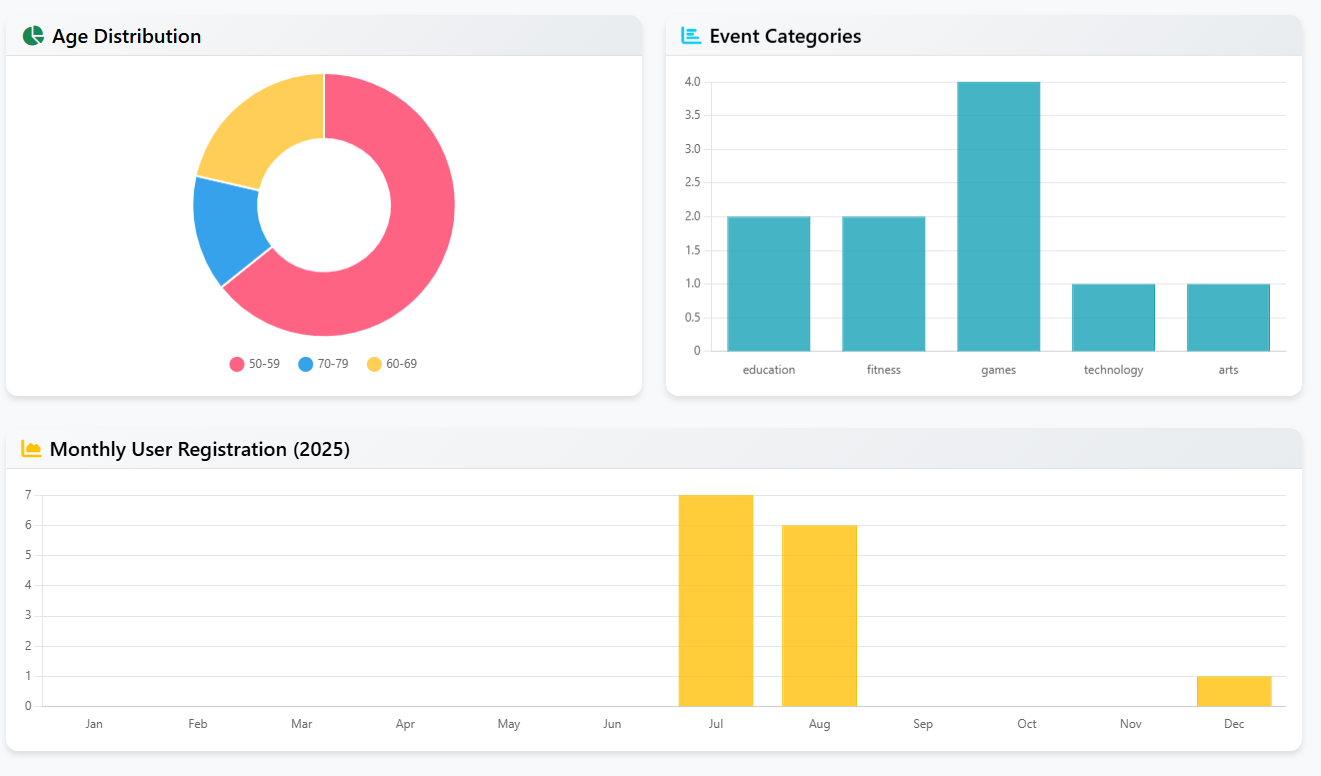Expand the Event Categories panel header
1321x776 pixels.
point(985,35)
